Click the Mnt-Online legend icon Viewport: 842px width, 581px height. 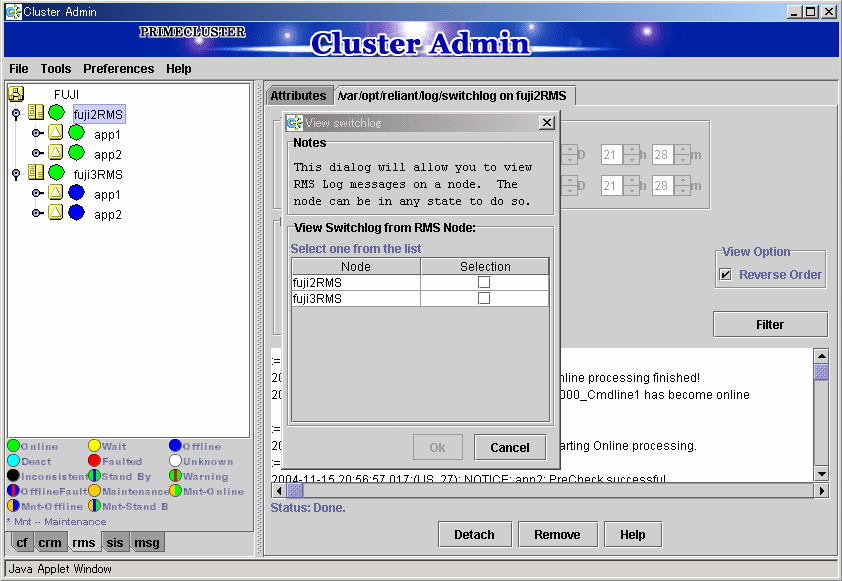(x=175, y=491)
